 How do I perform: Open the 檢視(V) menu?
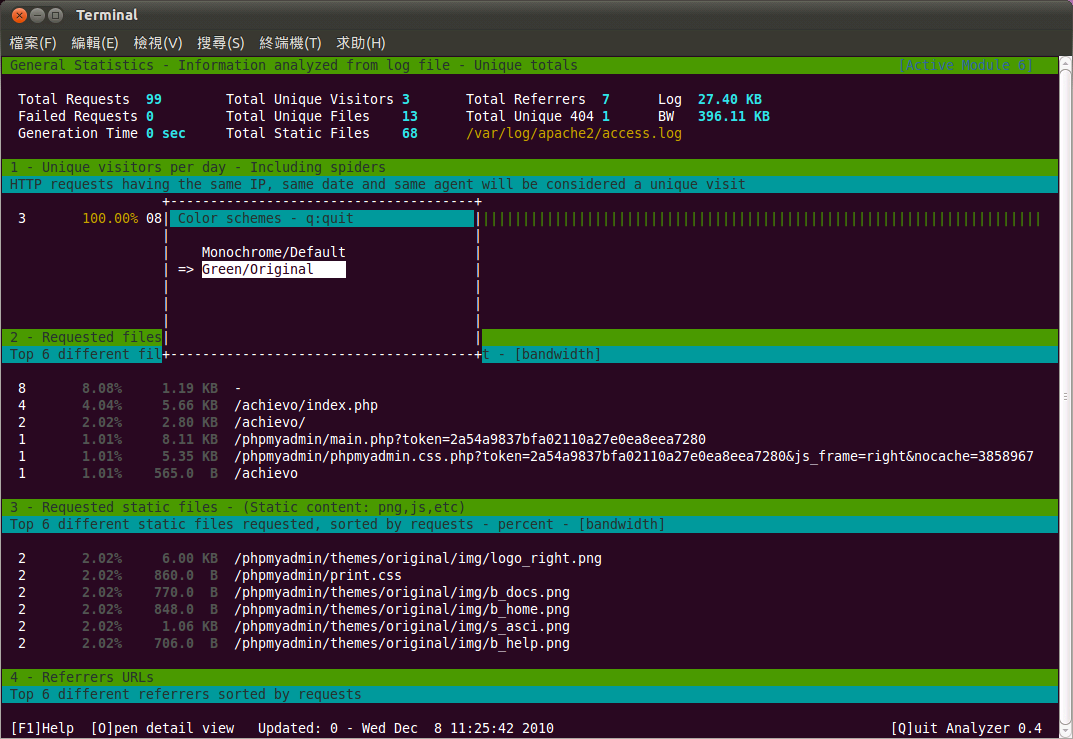pyautogui.click(x=157, y=43)
